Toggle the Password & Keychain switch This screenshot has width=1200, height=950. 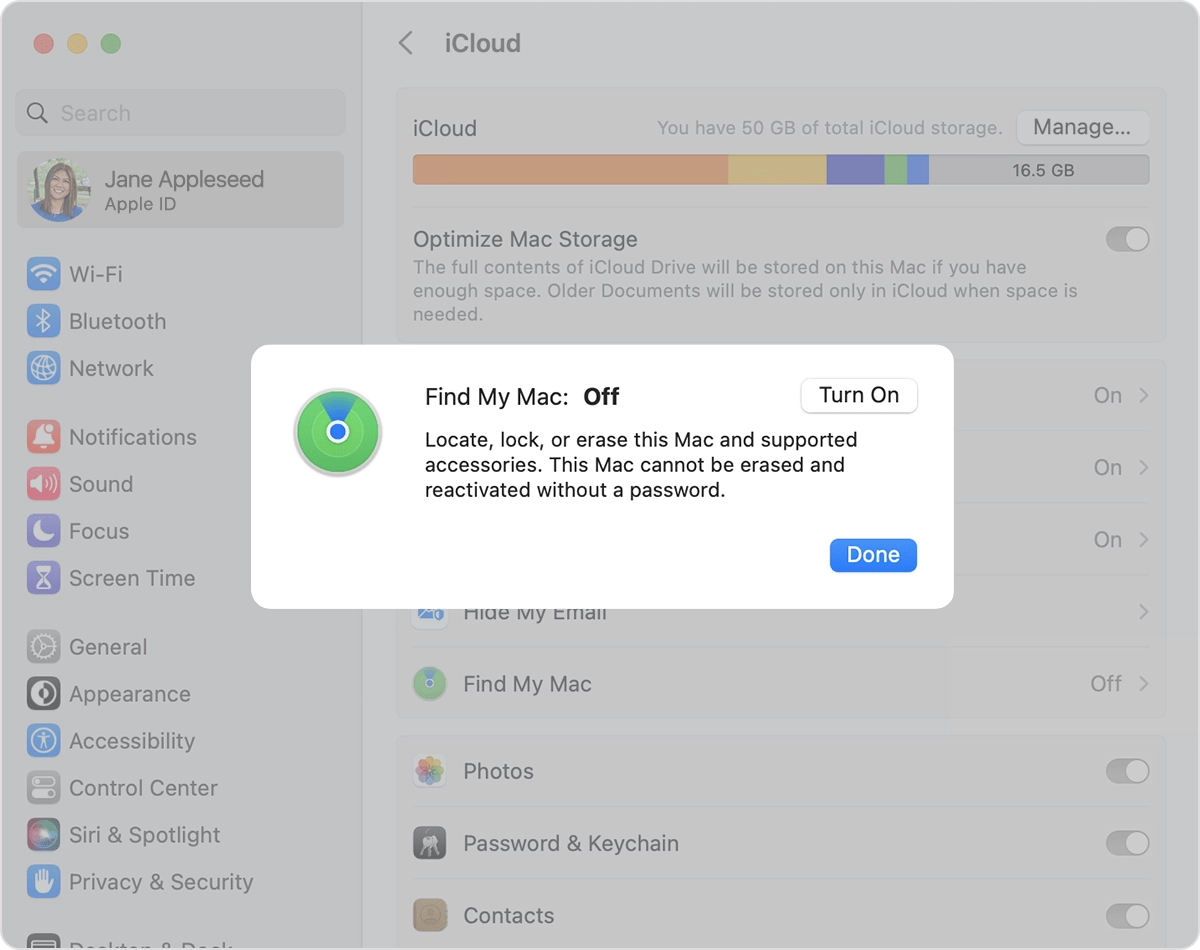point(1127,843)
